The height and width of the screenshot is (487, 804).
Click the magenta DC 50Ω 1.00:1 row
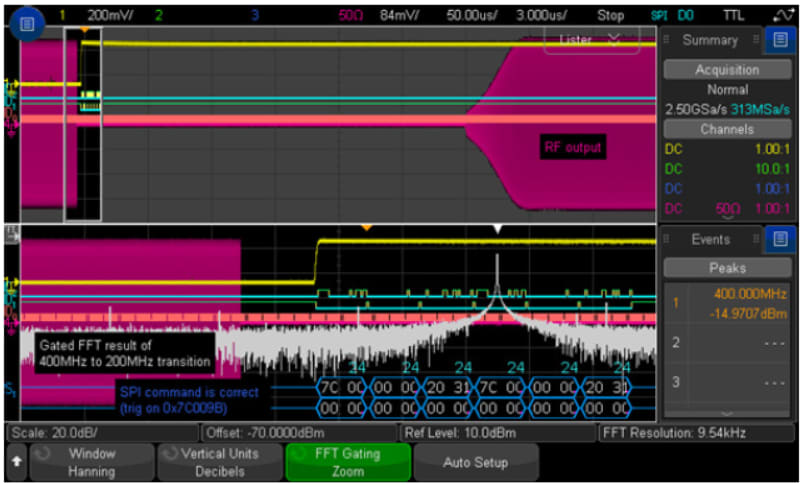coord(727,208)
